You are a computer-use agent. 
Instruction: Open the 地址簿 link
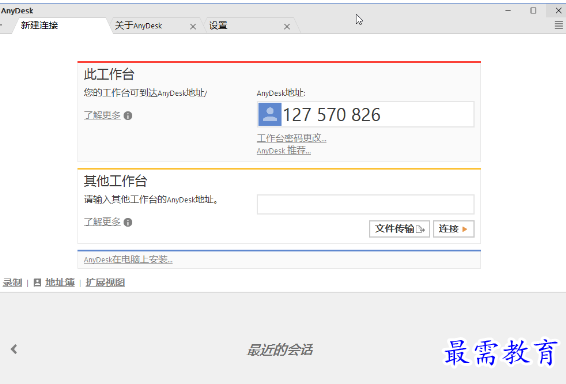click(60, 283)
